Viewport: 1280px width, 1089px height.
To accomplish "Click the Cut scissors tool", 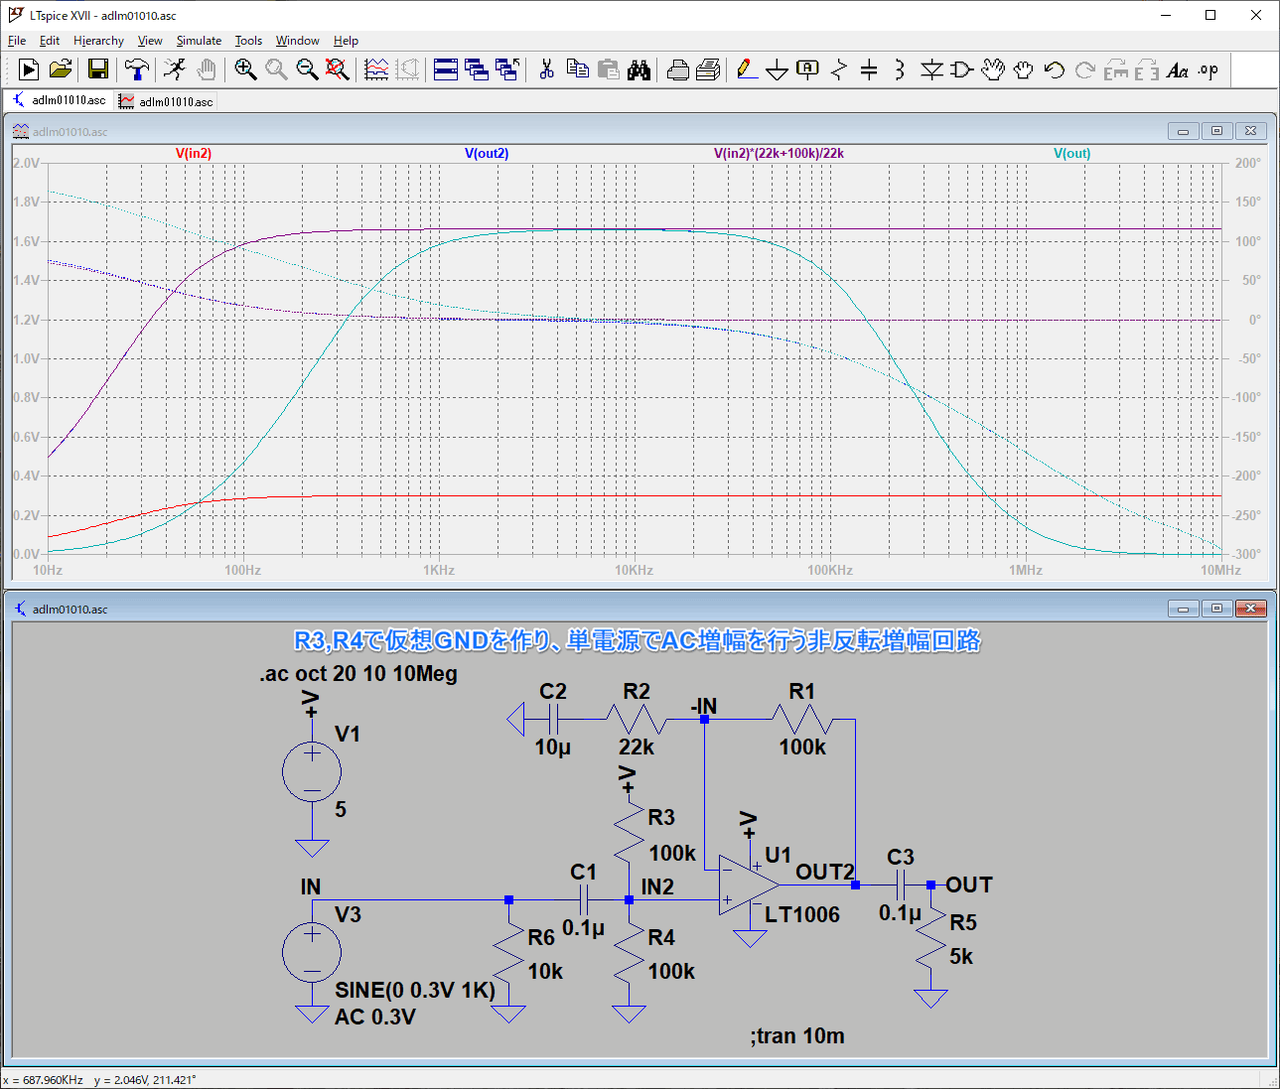I will point(546,69).
